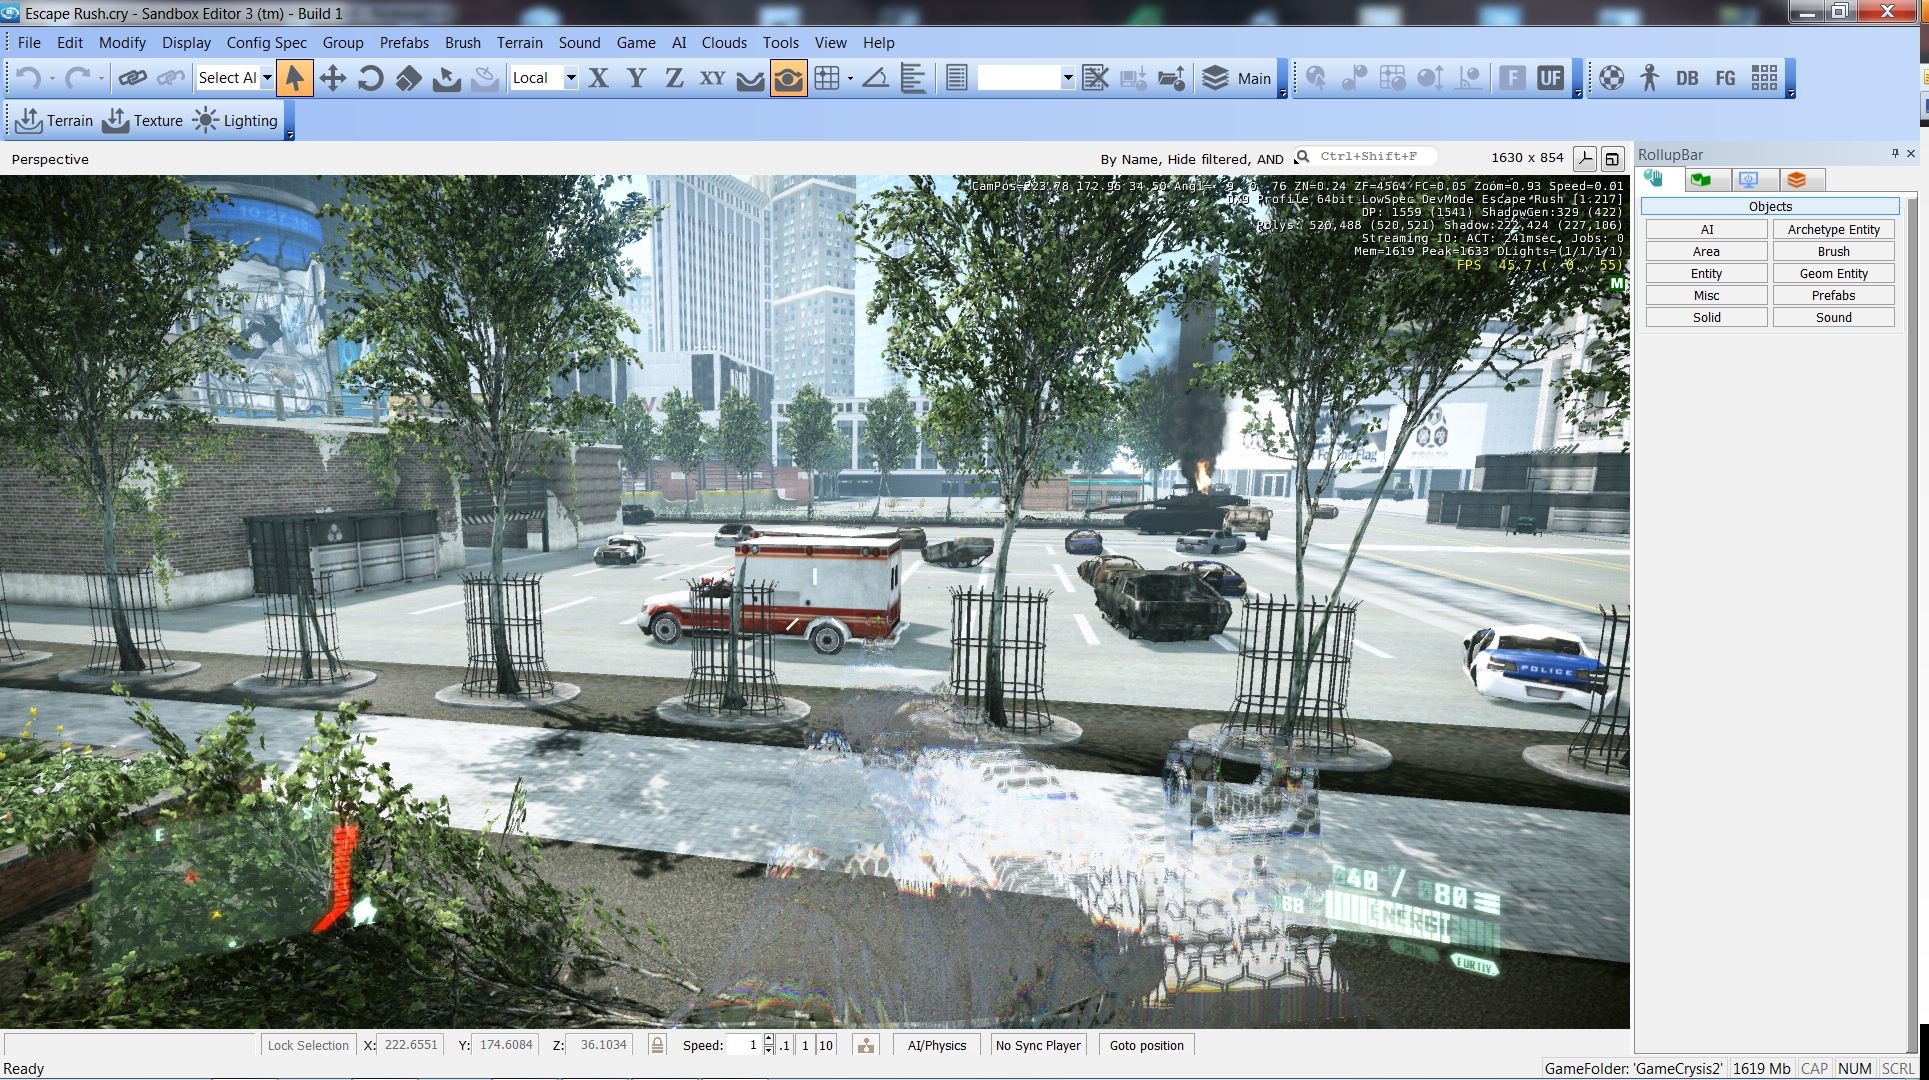Set camera speed preset 10
Screen dimensions: 1929x1080
click(x=825, y=1045)
